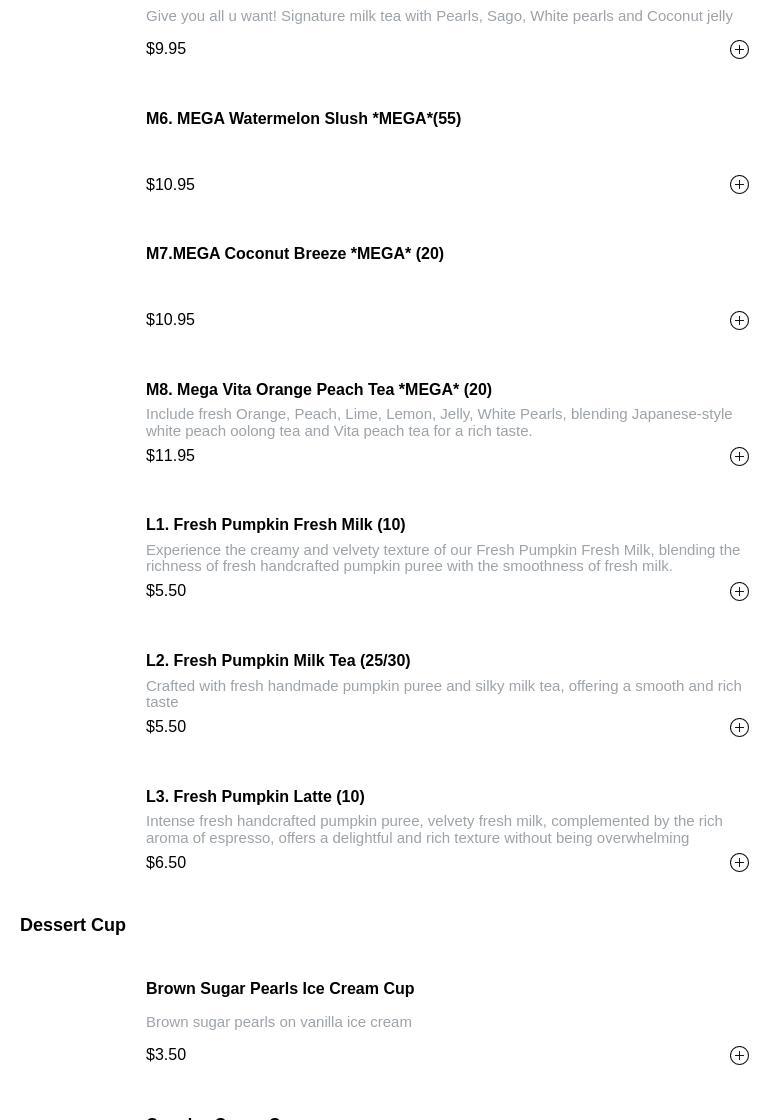Add M8 Mega Vita Orange Peach Tea
The image size is (780, 1120).
[739, 456]
